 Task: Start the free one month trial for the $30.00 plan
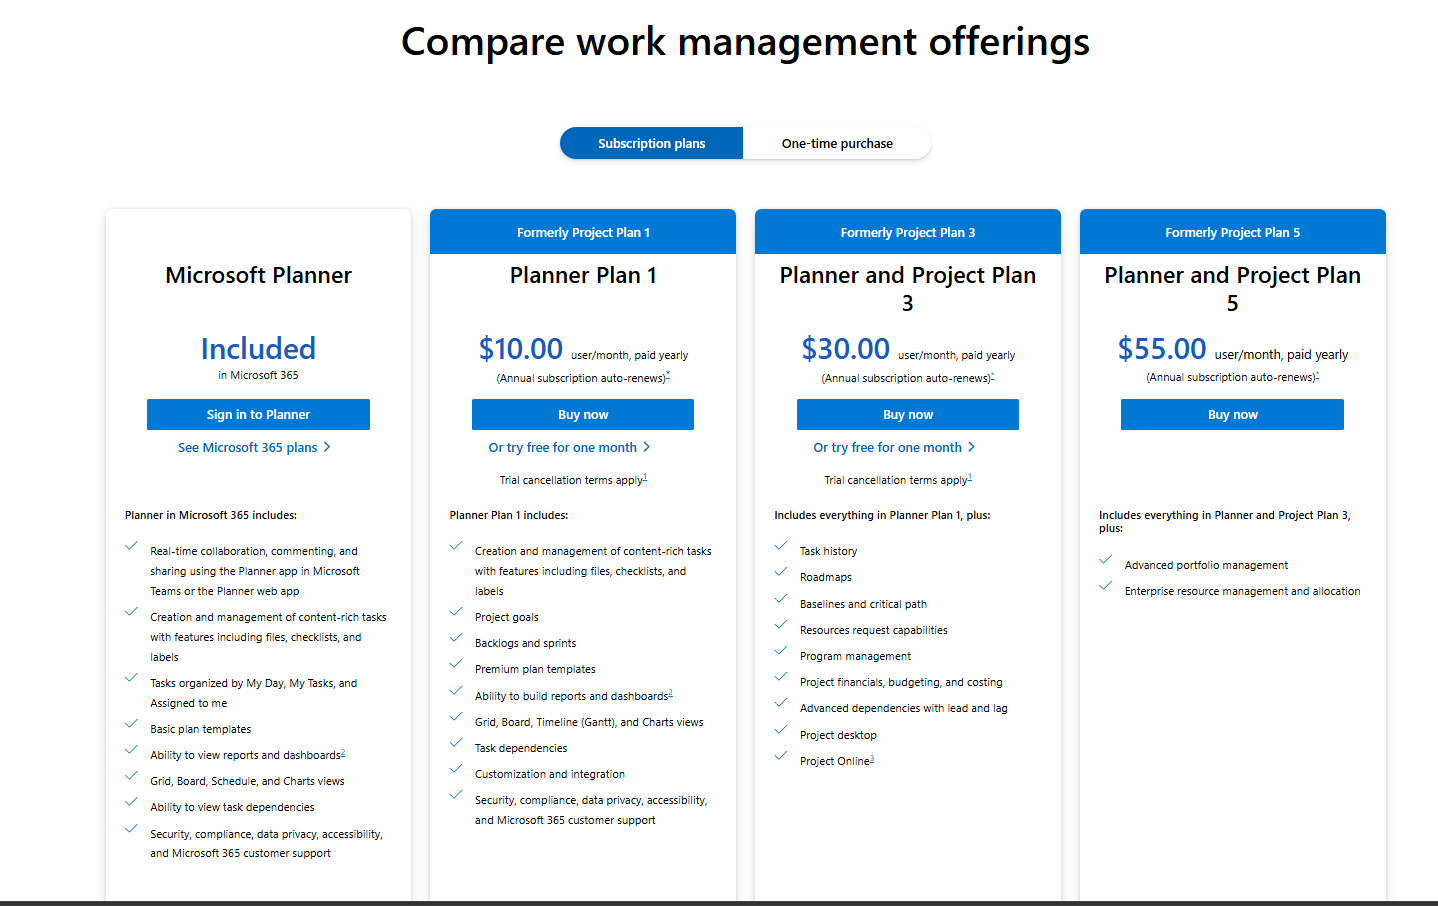click(x=894, y=447)
